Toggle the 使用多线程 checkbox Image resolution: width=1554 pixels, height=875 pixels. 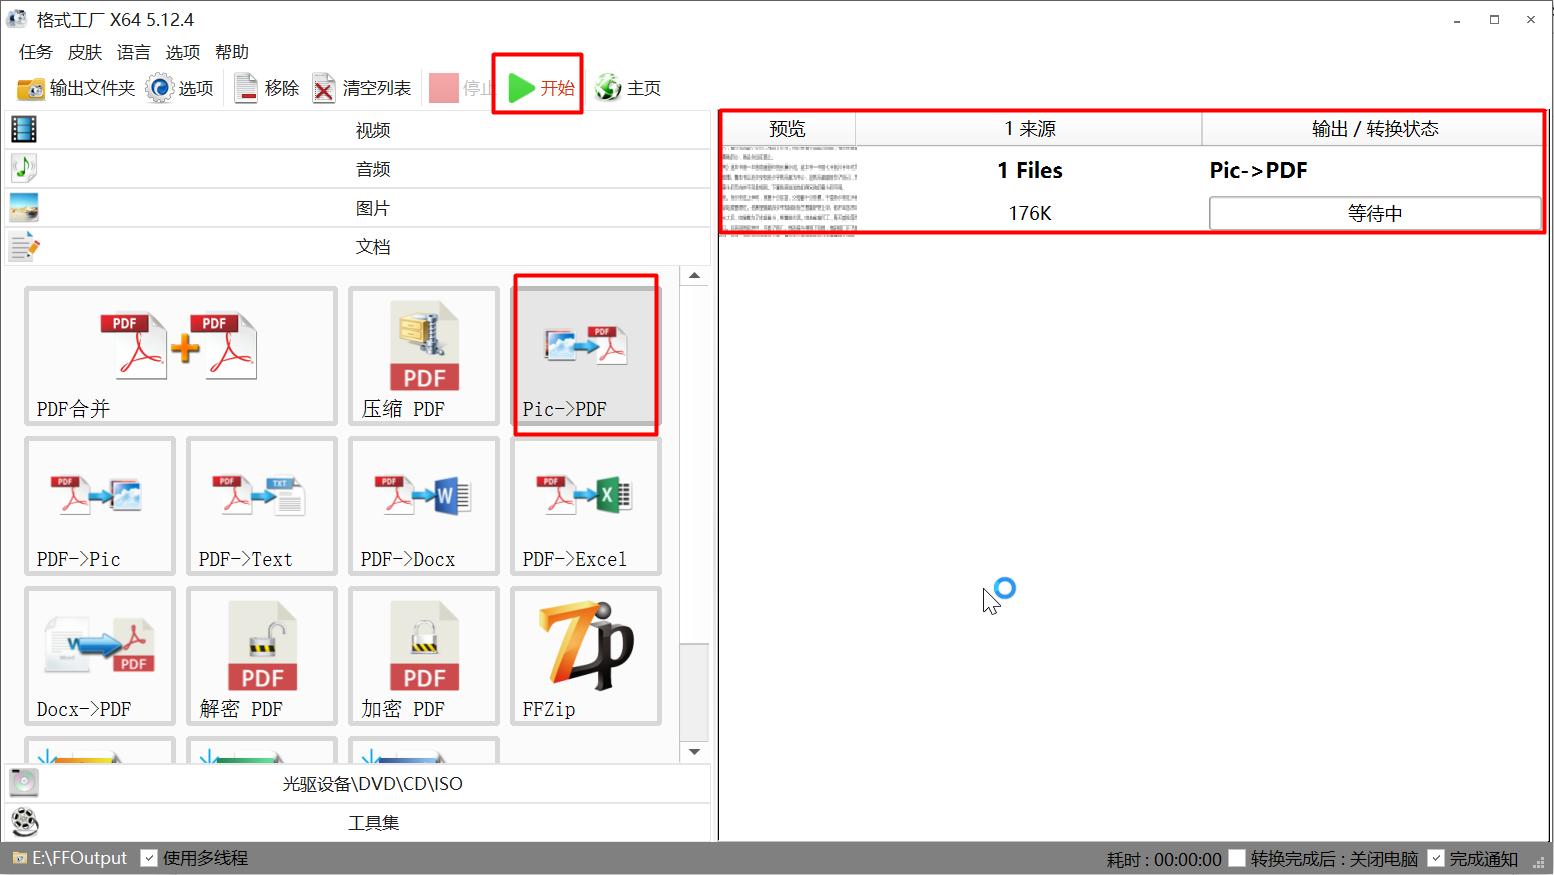coord(150,857)
